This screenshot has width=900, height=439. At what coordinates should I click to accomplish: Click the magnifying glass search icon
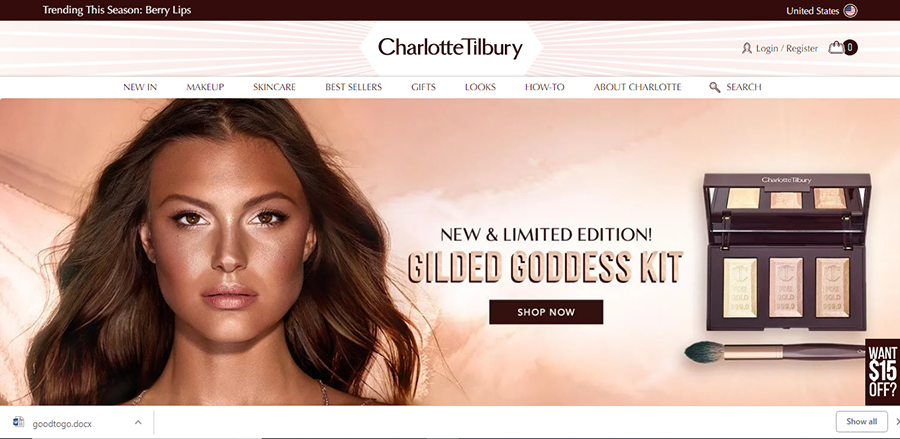(715, 87)
